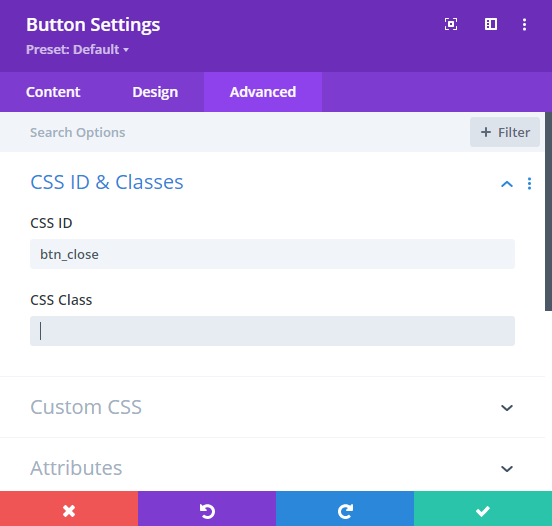Click the Filter button
This screenshot has width=552, height=526.
pyautogui.click(x=505, y=132)
